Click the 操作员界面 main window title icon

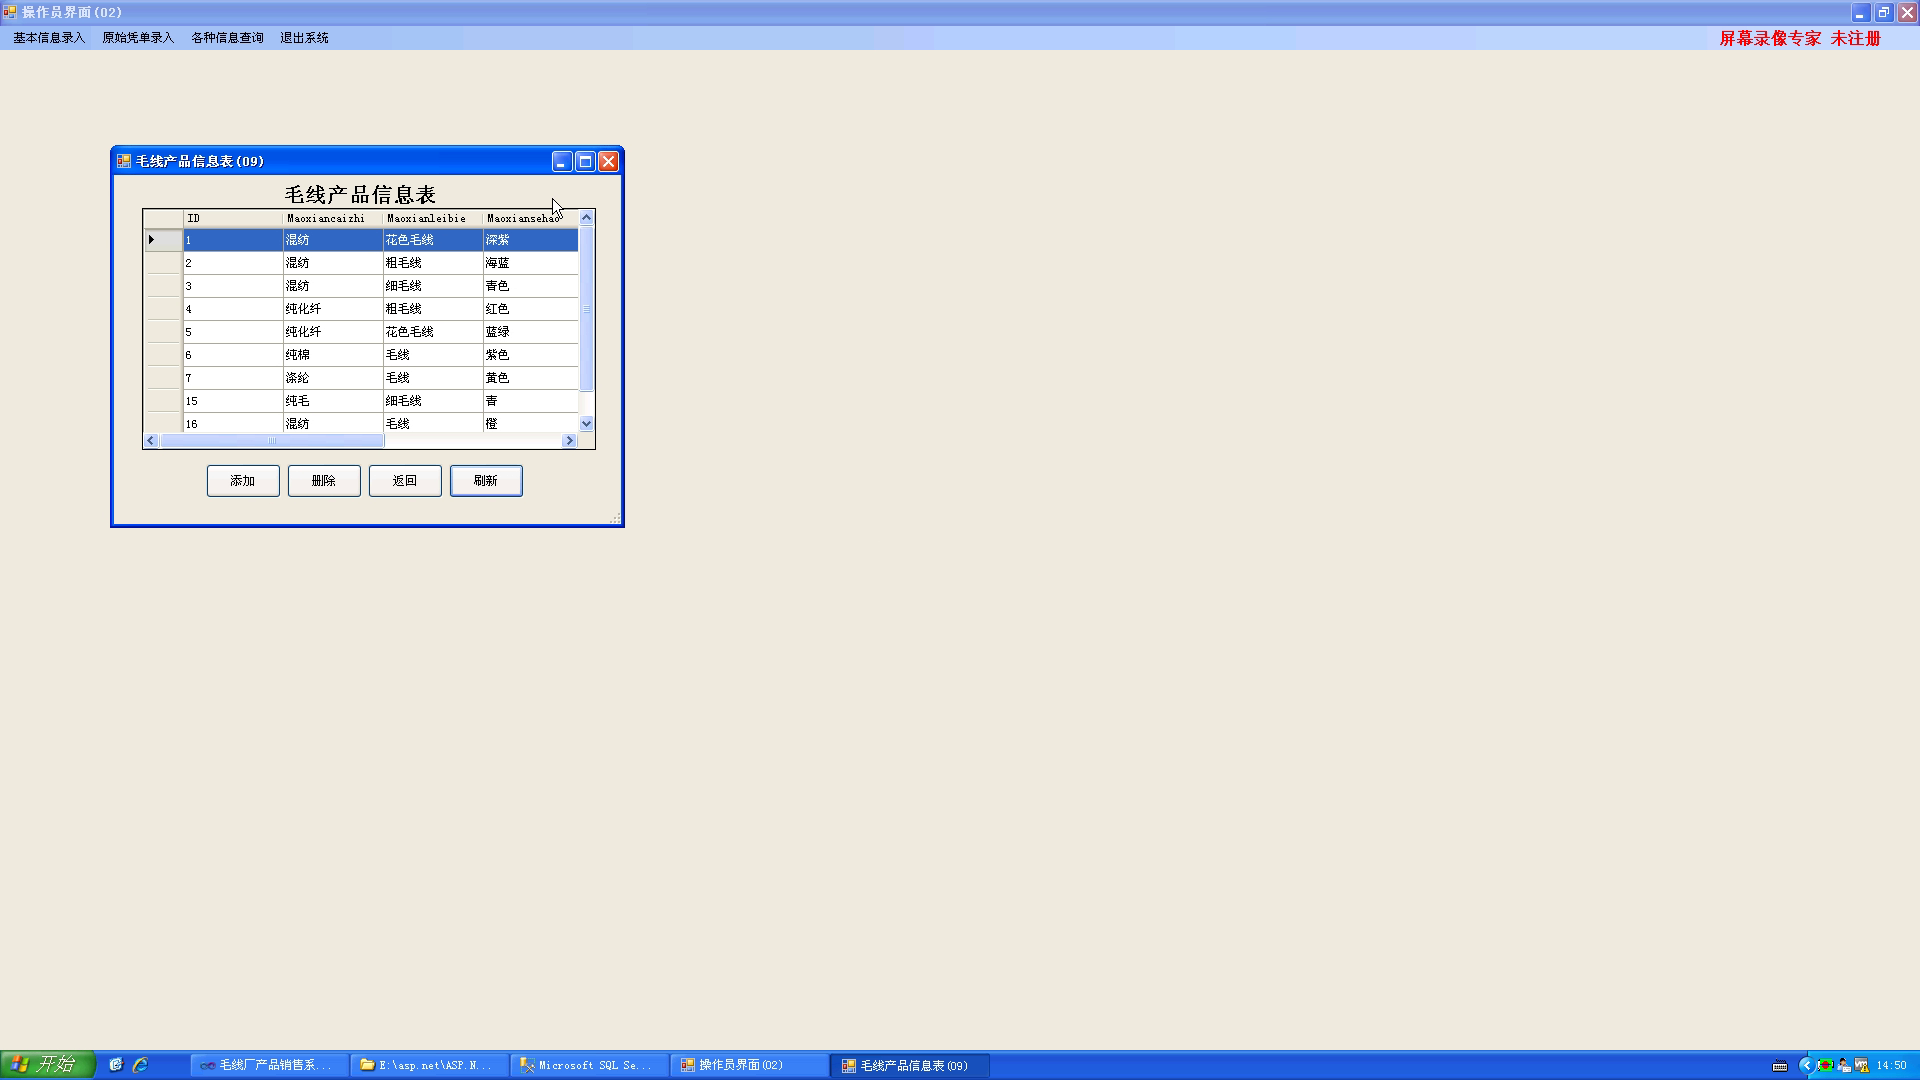(x=10, y=12)
